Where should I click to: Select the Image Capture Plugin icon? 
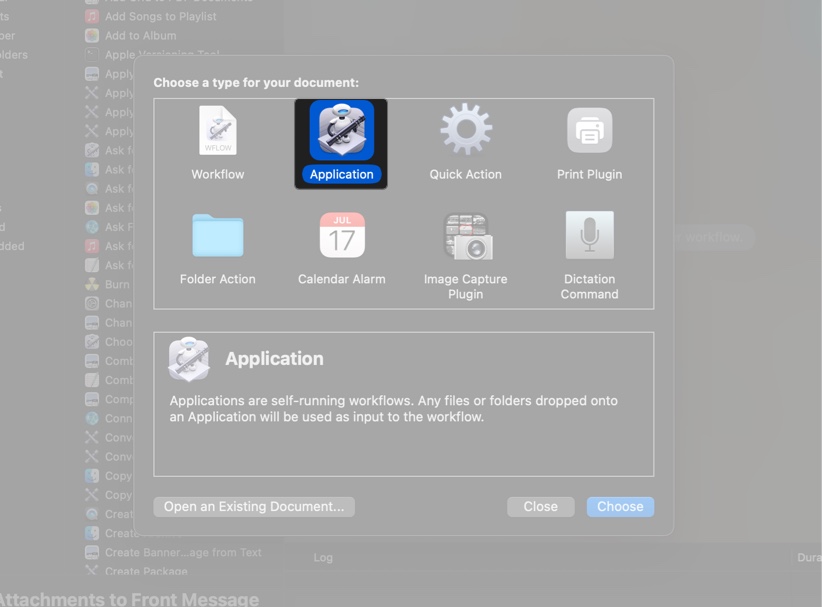[465, 235]
